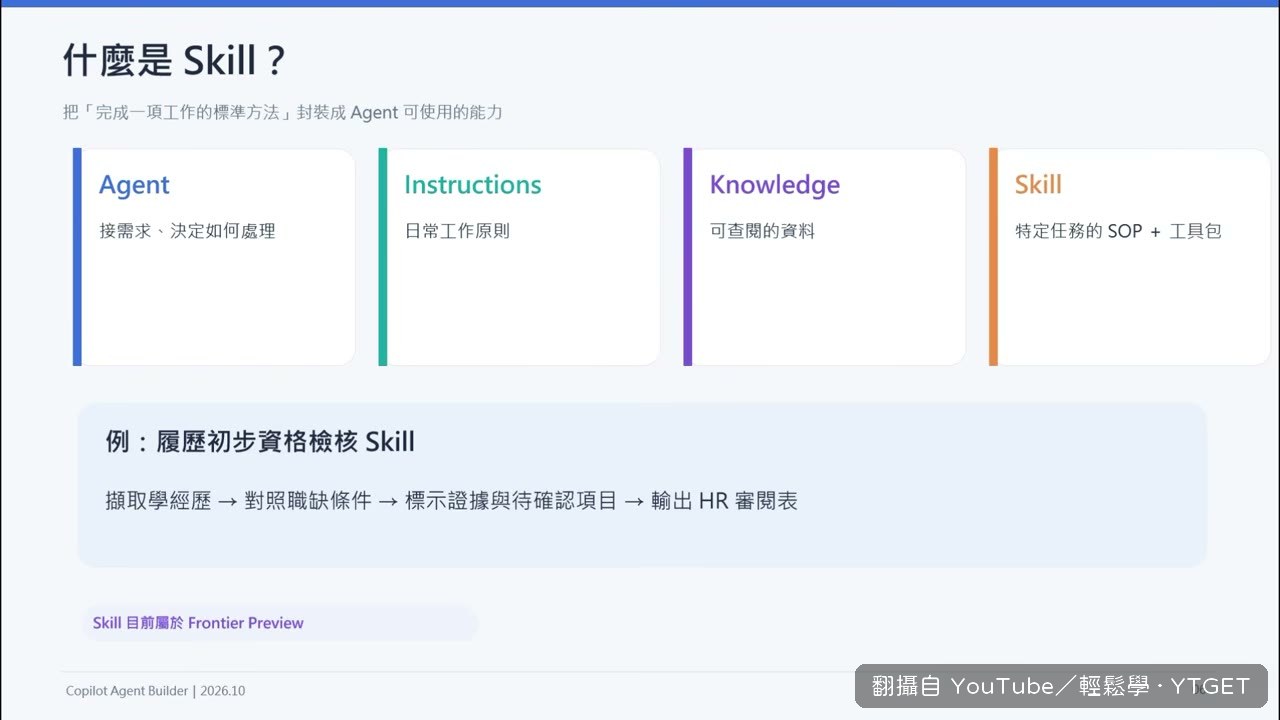Click the slide title "什麼是 Skill？"
Screen dimensions: 1280x720
pos(175,61)
